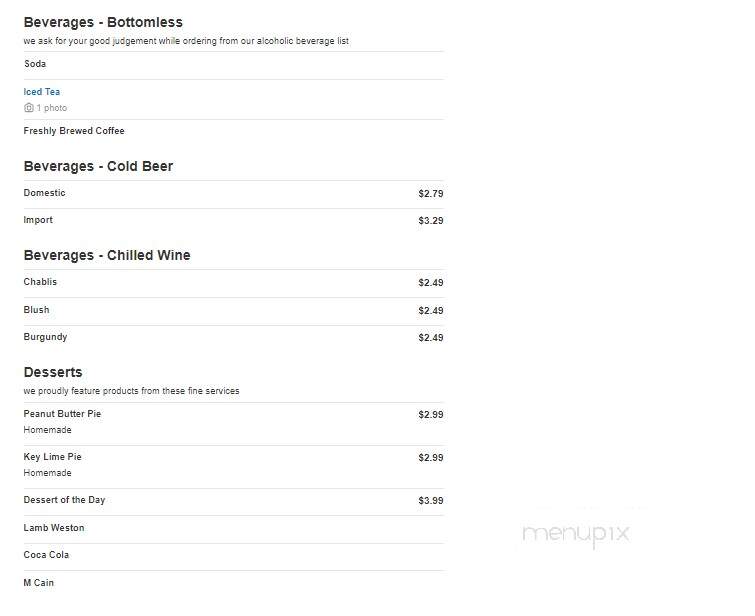
Task: Click the menupix watermark logo
Action: 576,535
